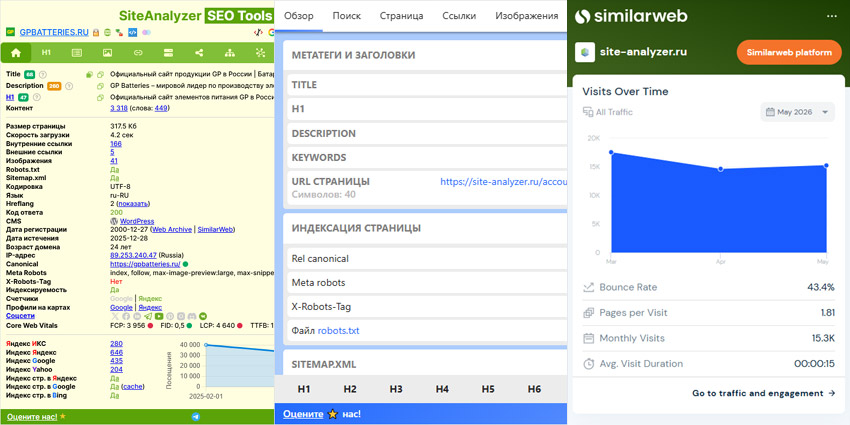Click the help icon in the H1 row
Image resolution: width=850 pixels, height=425 pixels.
coord(37,98)
